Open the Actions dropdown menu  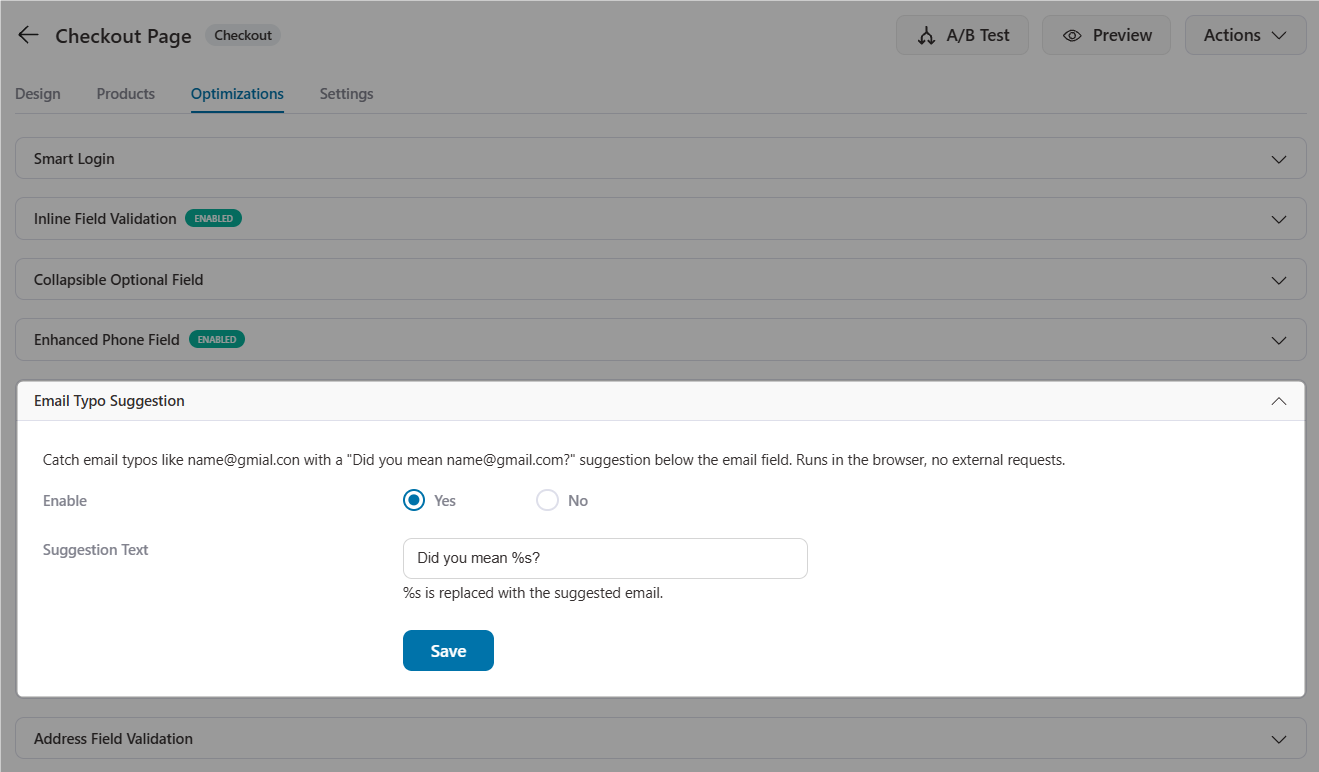coord(1245,35)
